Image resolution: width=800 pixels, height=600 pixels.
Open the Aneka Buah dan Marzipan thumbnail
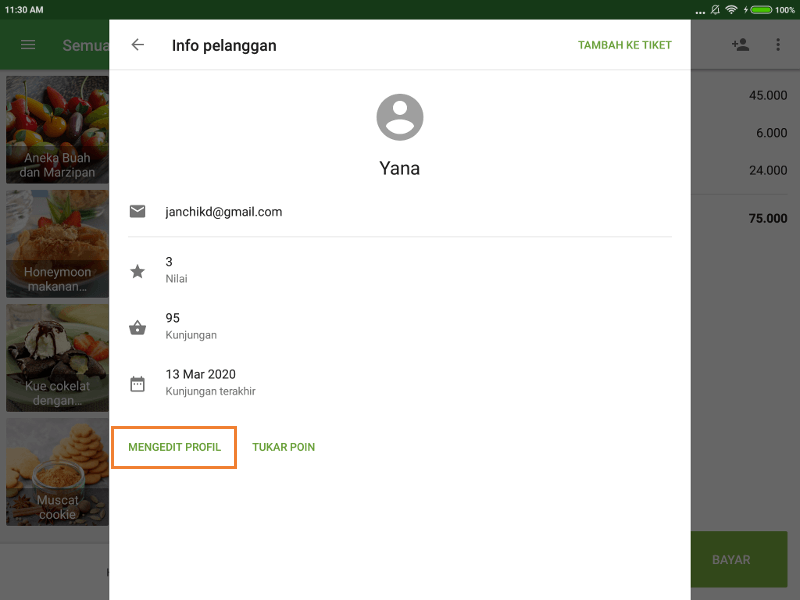(54, 130)
